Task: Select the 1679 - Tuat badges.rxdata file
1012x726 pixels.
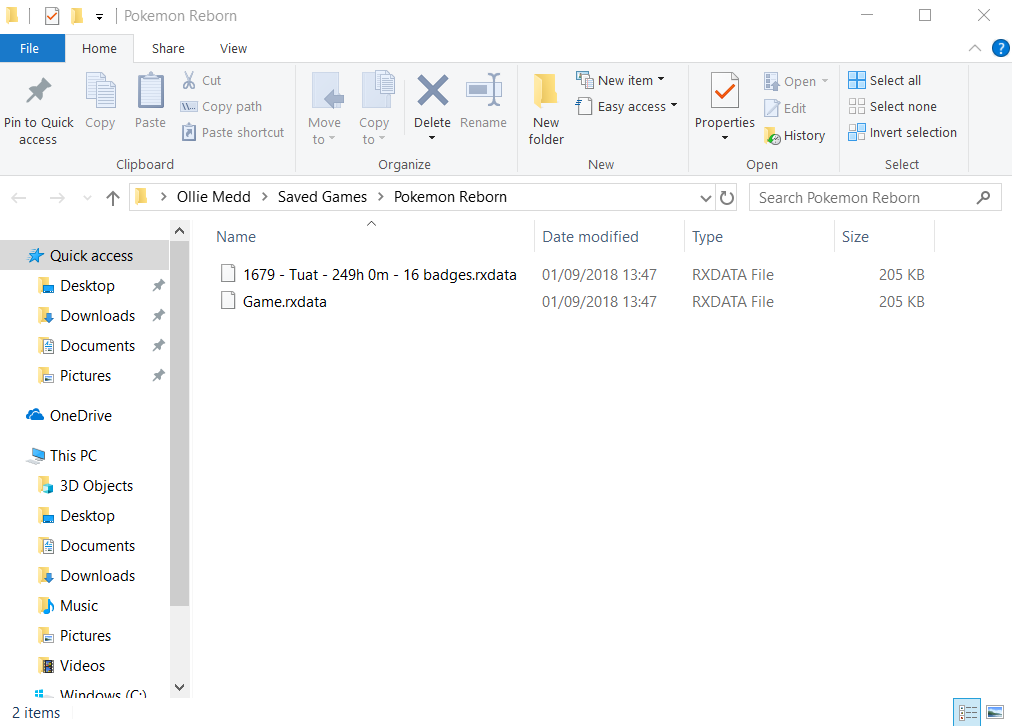Action: [380, 275]
